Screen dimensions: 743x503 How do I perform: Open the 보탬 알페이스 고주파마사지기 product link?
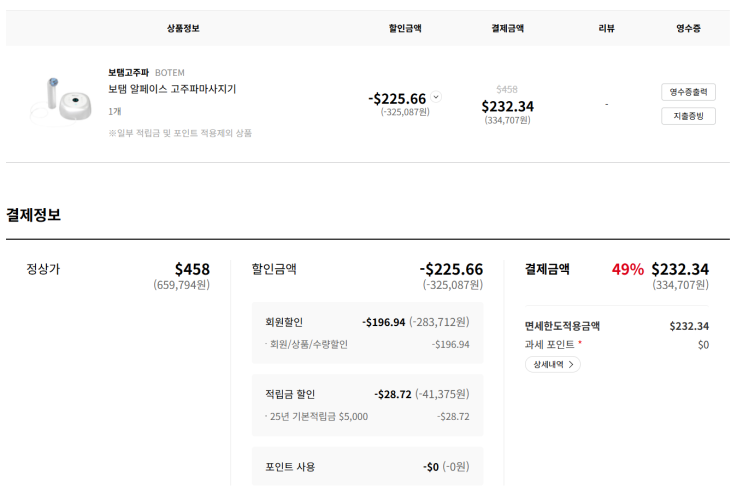172,89
